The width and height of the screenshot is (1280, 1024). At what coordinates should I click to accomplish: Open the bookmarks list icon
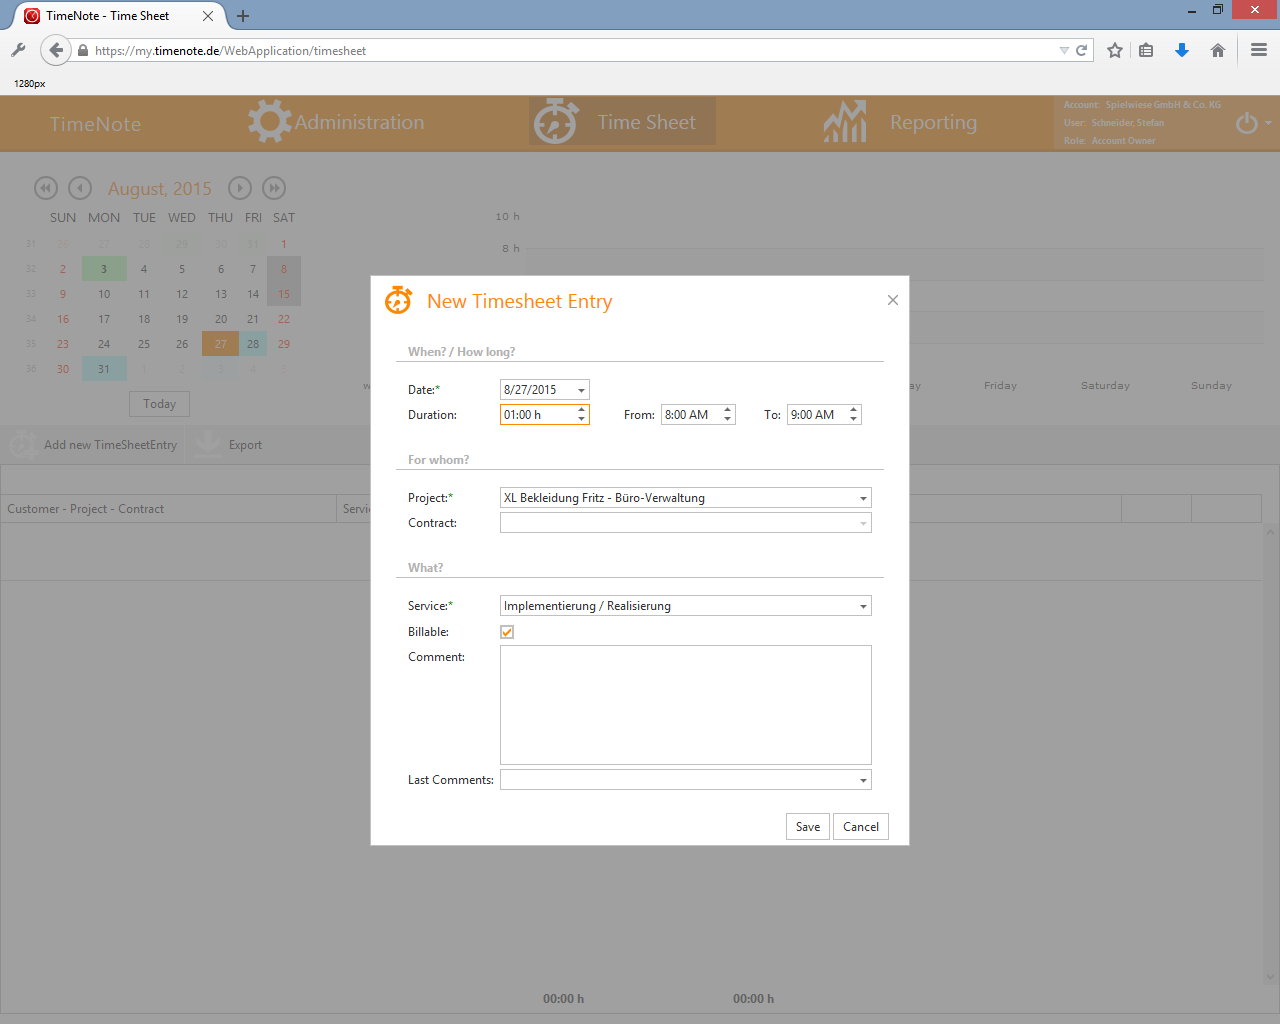[x=1147, y=50]
